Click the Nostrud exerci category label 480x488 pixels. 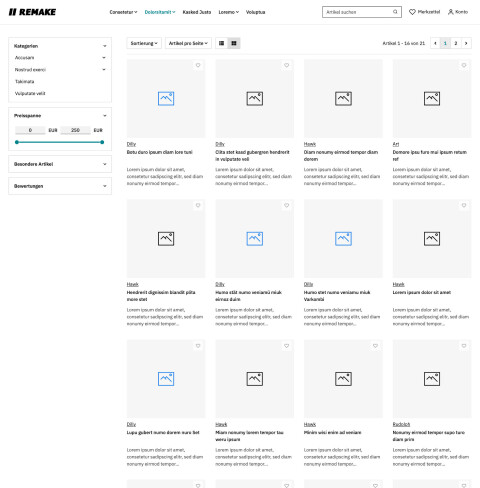click(x=30, y=70)
